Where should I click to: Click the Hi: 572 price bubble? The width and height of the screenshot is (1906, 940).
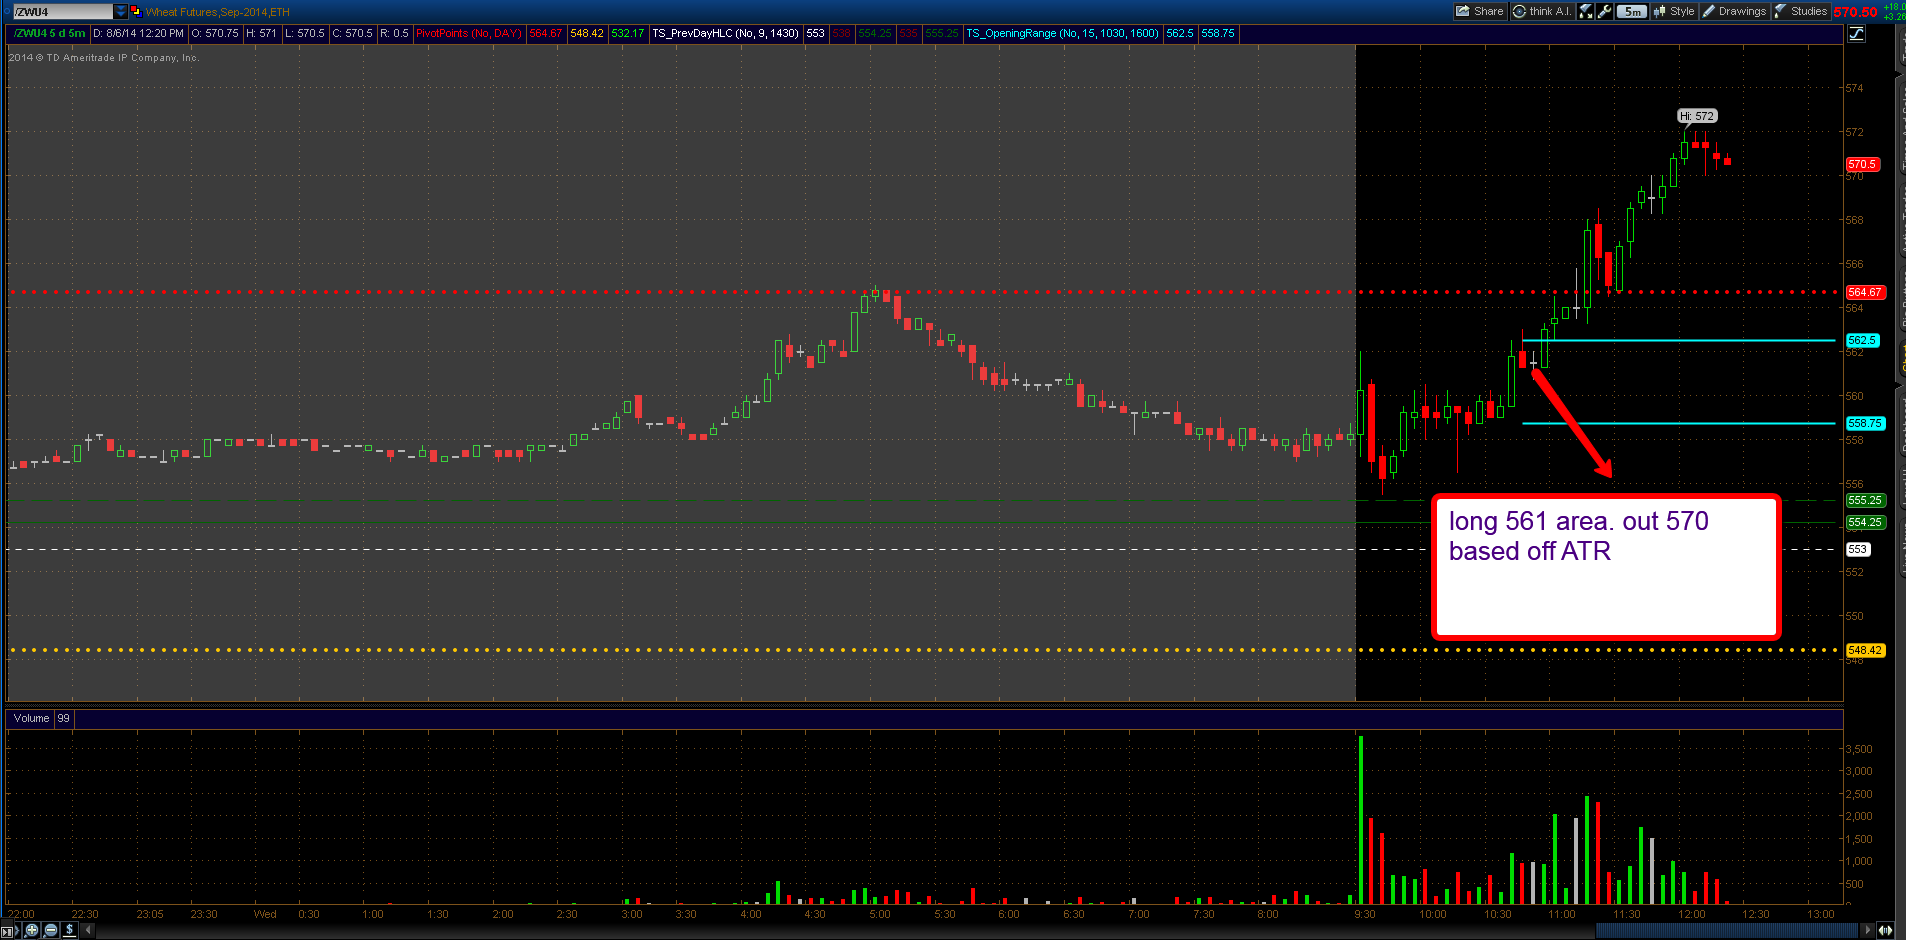[x=1697, y=116]
